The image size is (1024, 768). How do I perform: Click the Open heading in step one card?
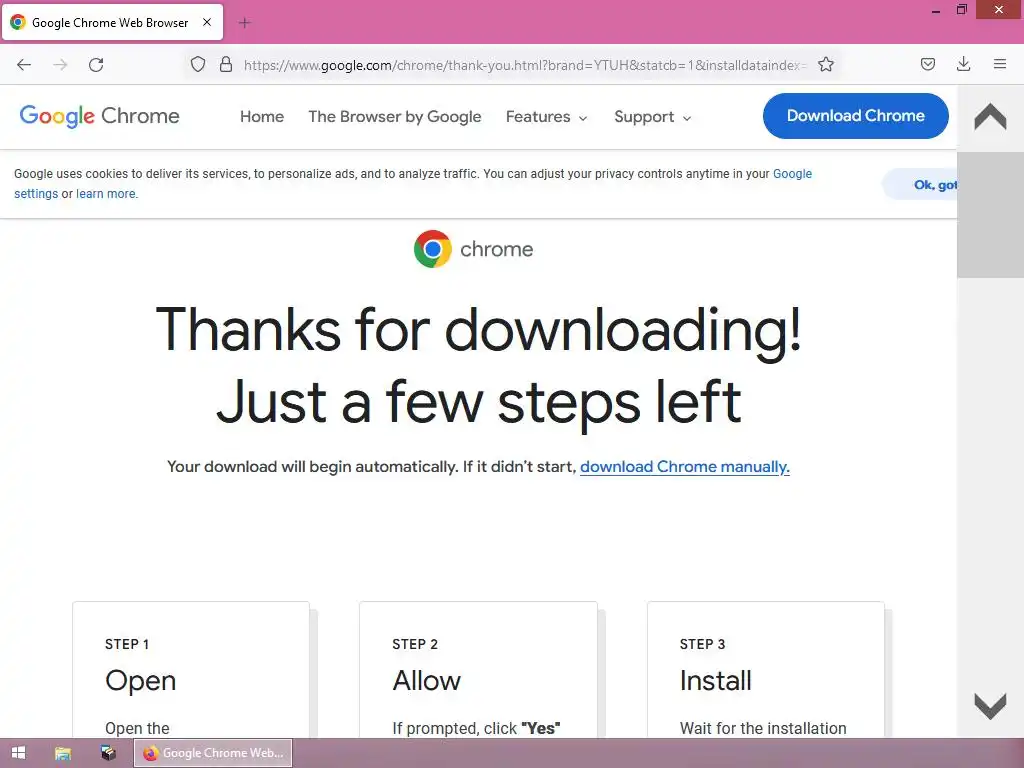(x=140, y=680)
